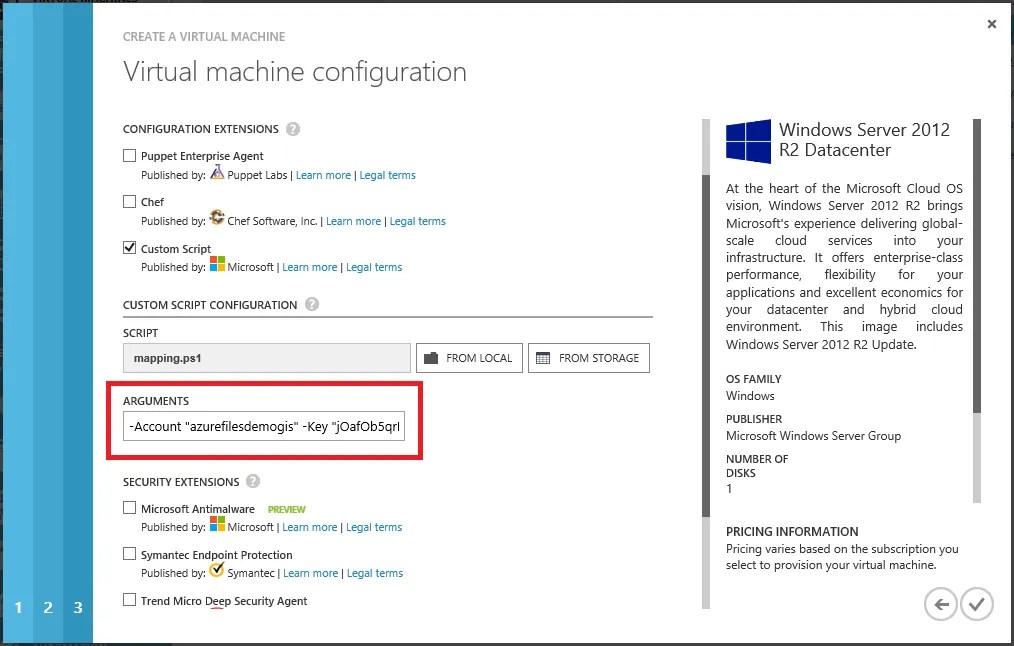Viewport: 1014px width, 646px height.
Task: Choose script FROM STORAGE
Action: pyautogui.click(x=588, y=358)
